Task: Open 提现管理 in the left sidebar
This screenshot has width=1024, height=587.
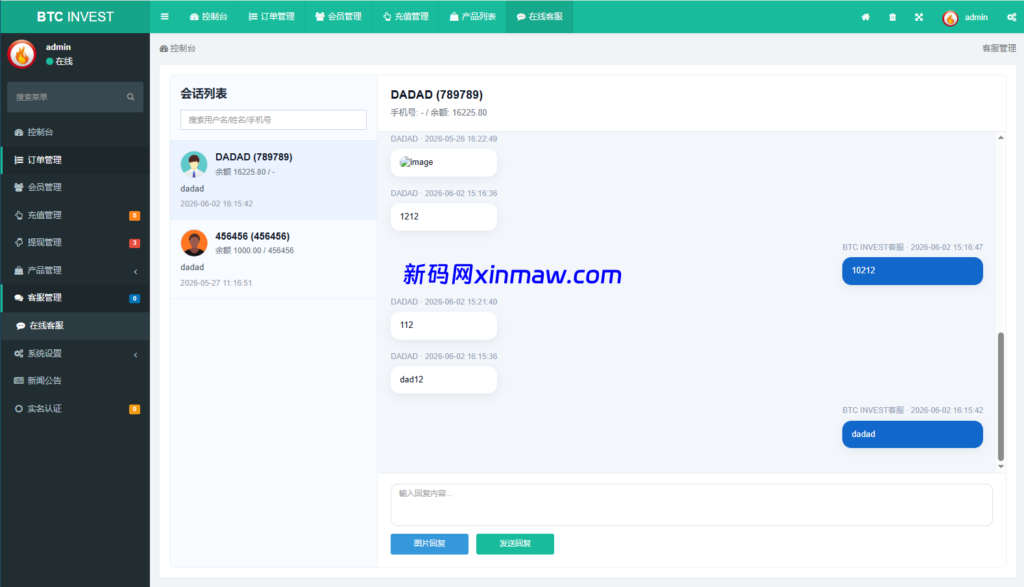Action: (75, 242)
